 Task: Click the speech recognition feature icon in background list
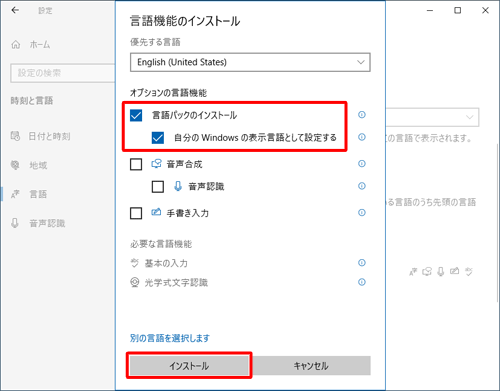(441, 272)
